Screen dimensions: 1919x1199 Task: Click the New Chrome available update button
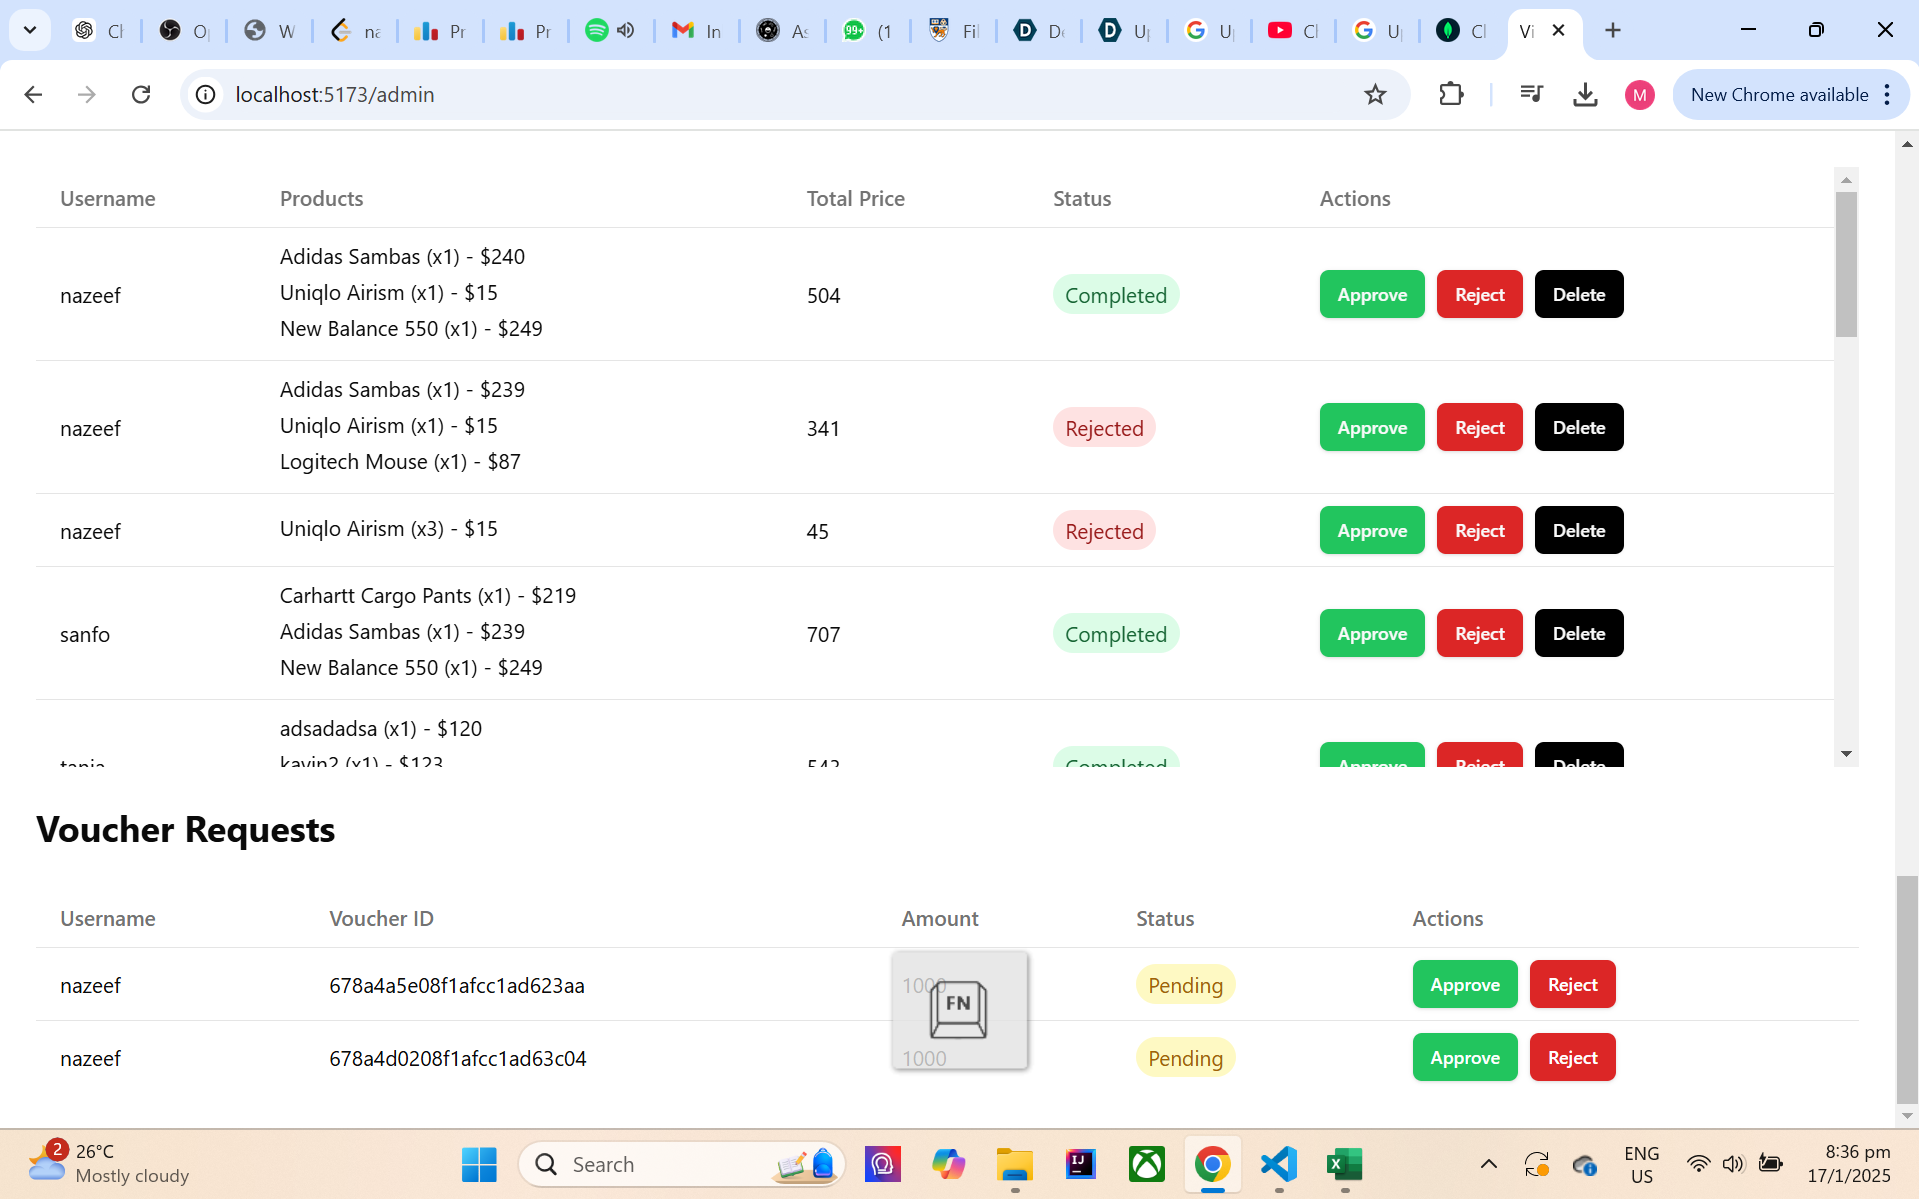(x=1779, y=95)
